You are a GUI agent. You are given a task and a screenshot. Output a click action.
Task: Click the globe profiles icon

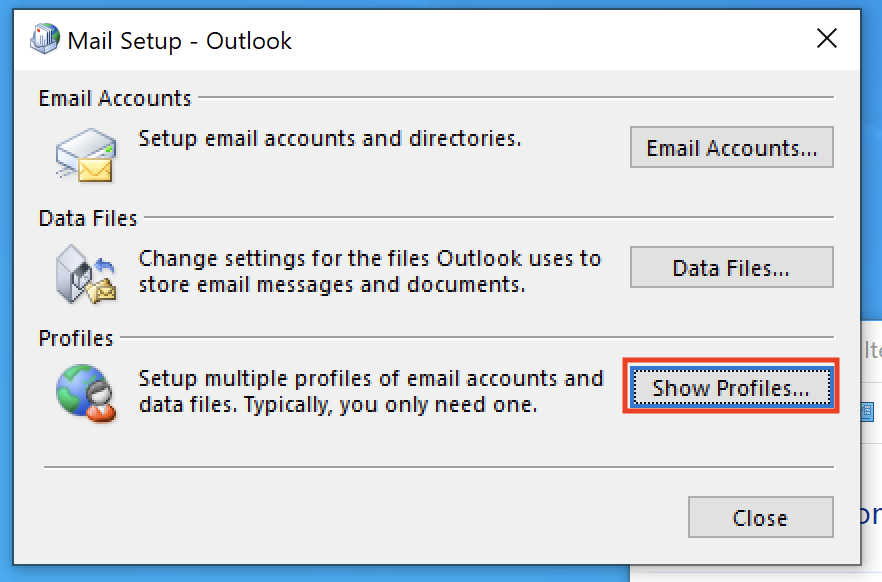86,393
